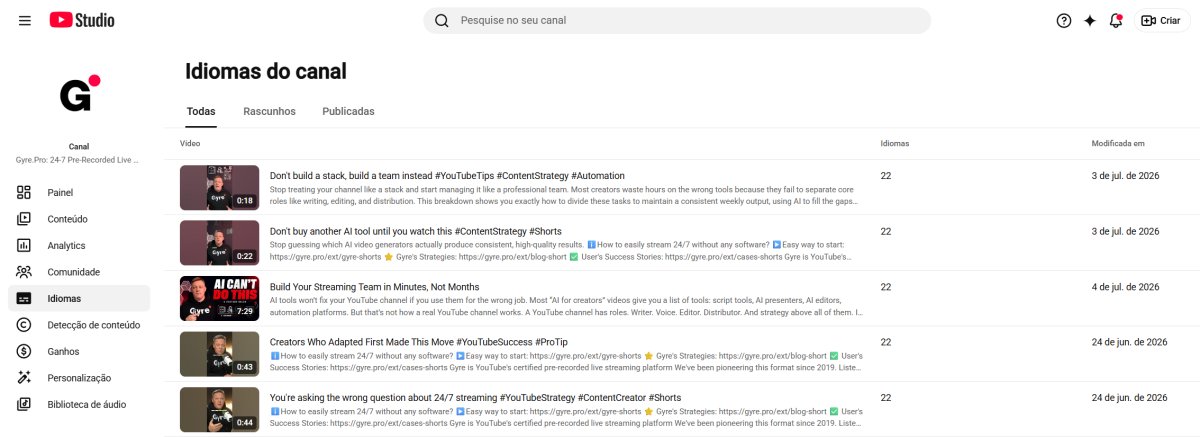Open the 'AI CAN'T DO THIS' video thumbnail
This screenshot has height=437, width=1200.
219,298
